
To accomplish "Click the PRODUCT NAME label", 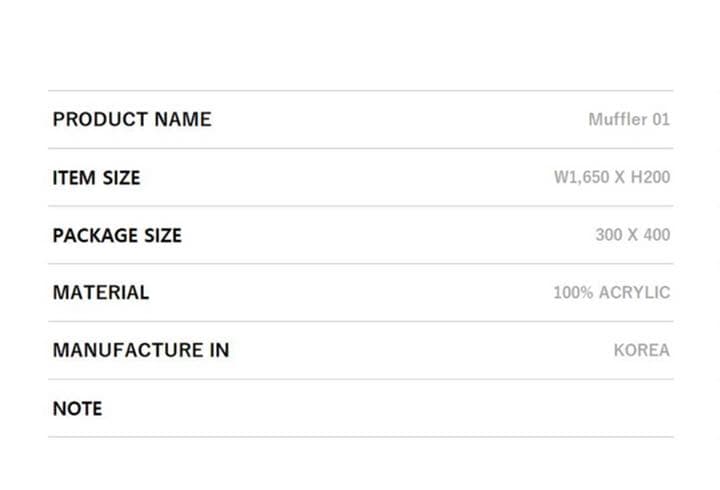I will (131, 120).
